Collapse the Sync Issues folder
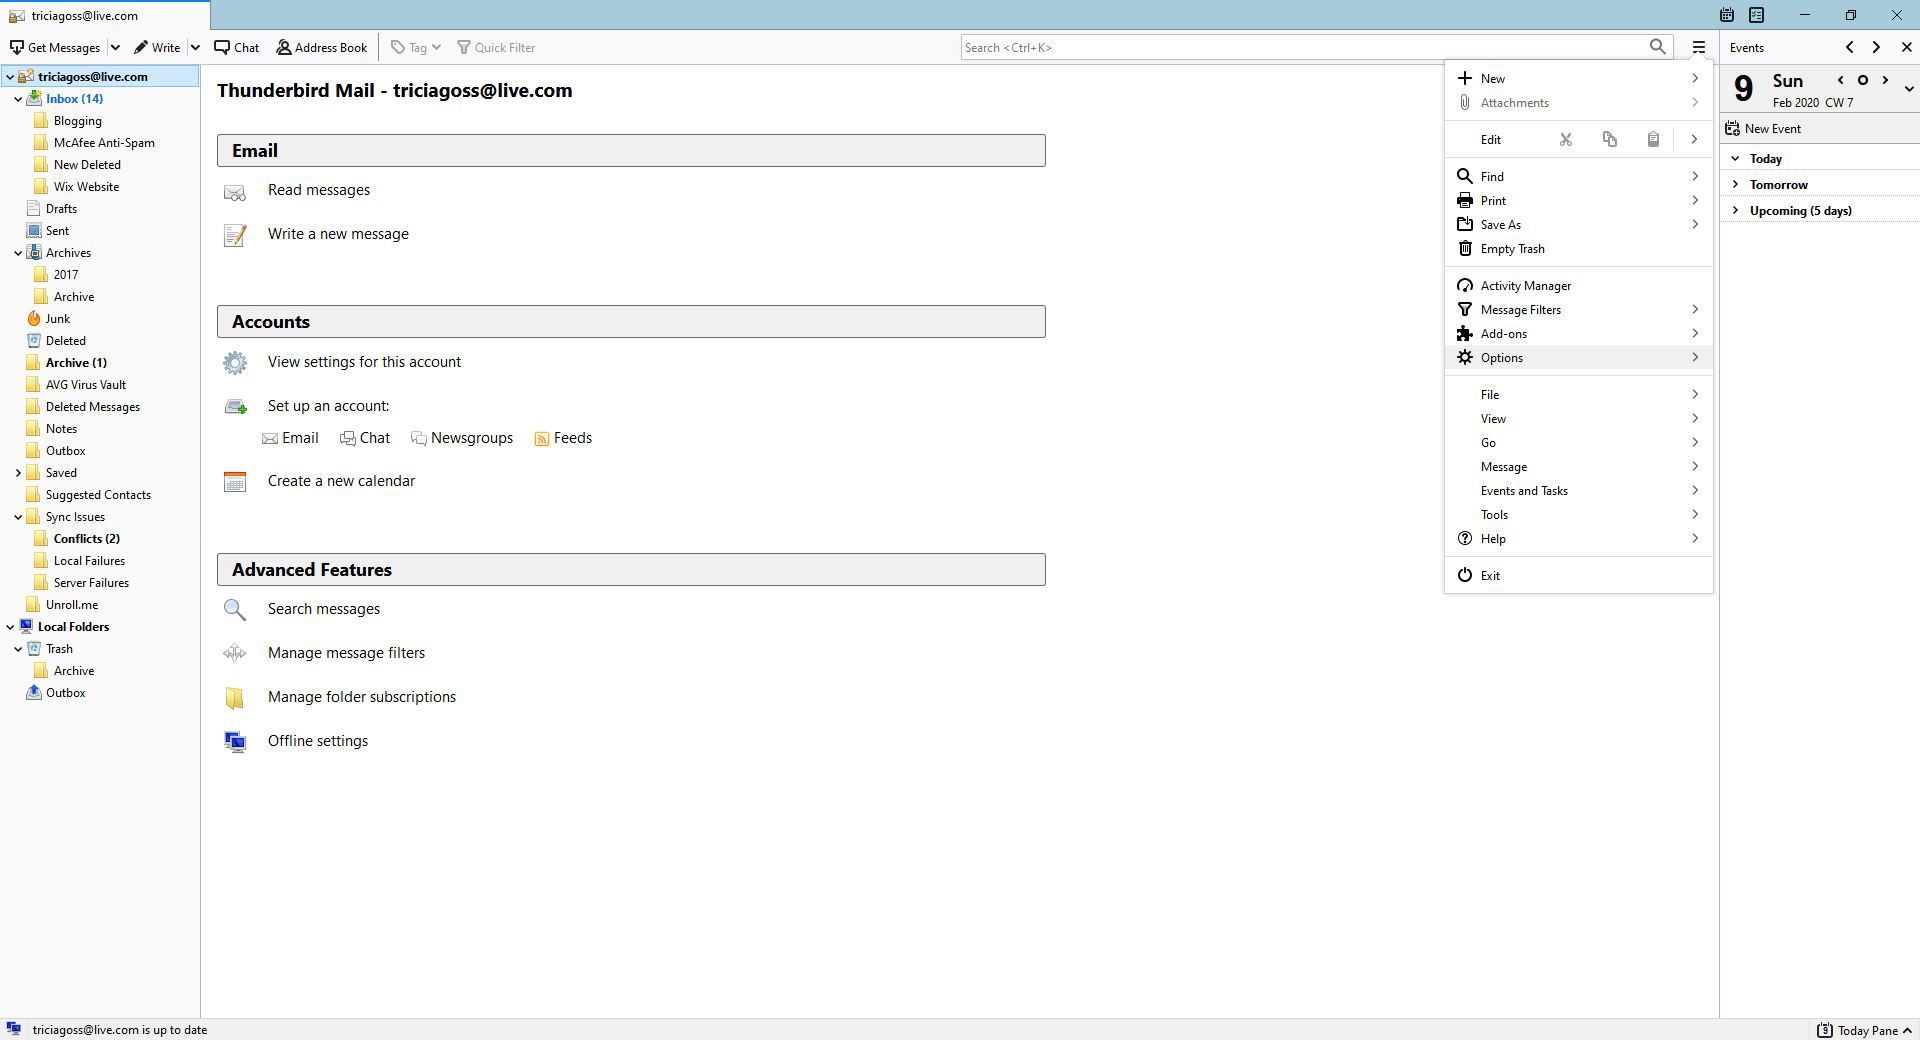Screen dimensions: 1920x1040 point(18,517)
